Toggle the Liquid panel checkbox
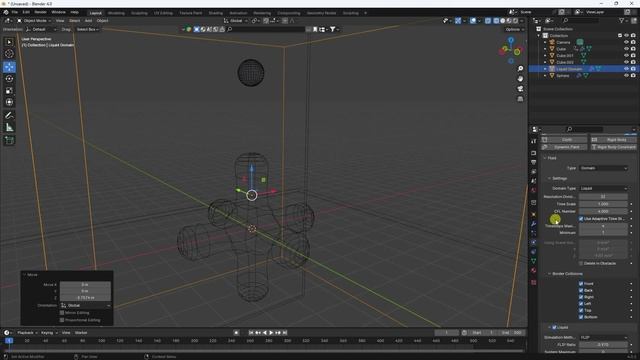Viewport: 640px width, 360px height. click(x=554, y=327)
